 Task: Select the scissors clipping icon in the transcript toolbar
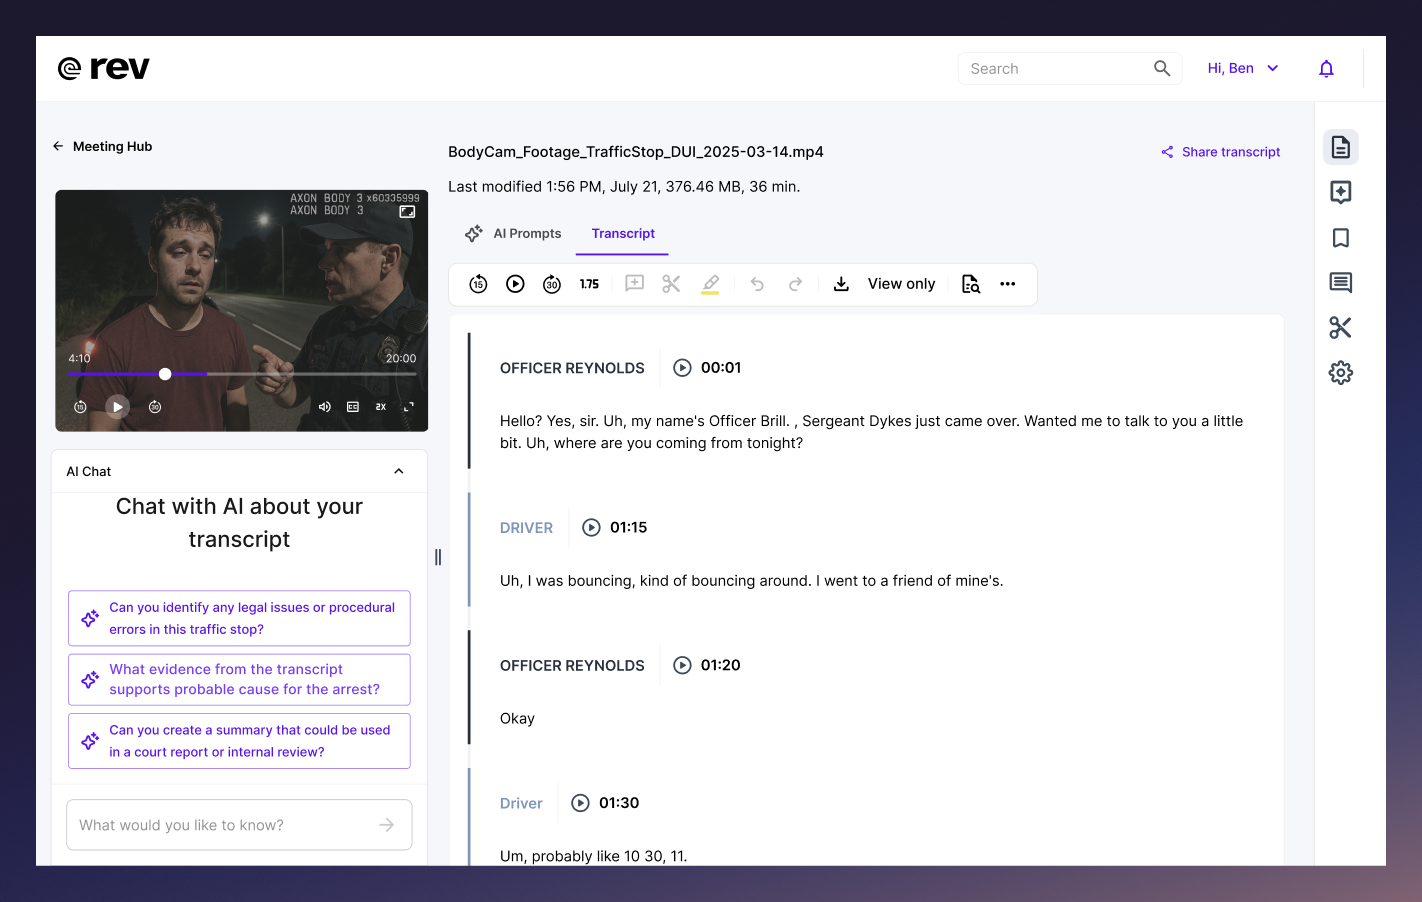tap(670, 284)
